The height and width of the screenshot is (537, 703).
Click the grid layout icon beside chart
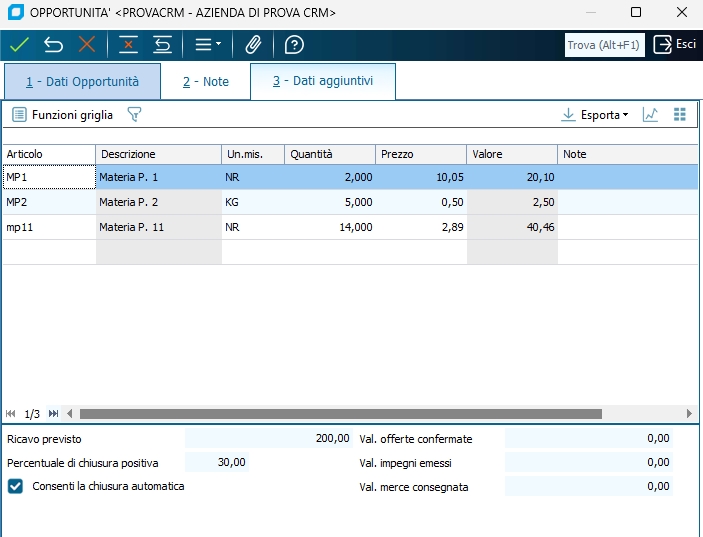(680, 115)
